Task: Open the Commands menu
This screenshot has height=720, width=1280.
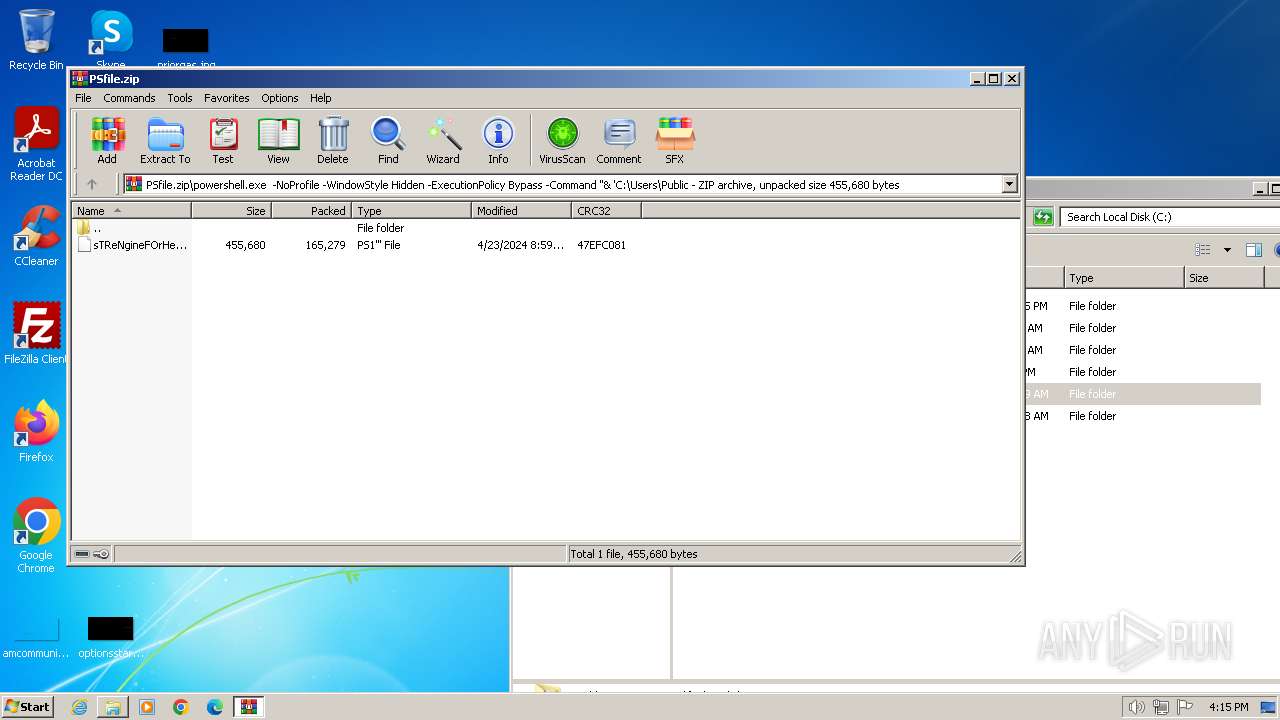Action: [x=129, y=98]
